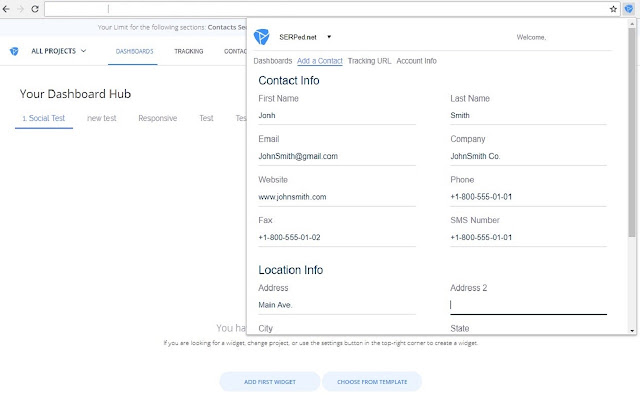Open the Test dashboard tab

point(207,118)
